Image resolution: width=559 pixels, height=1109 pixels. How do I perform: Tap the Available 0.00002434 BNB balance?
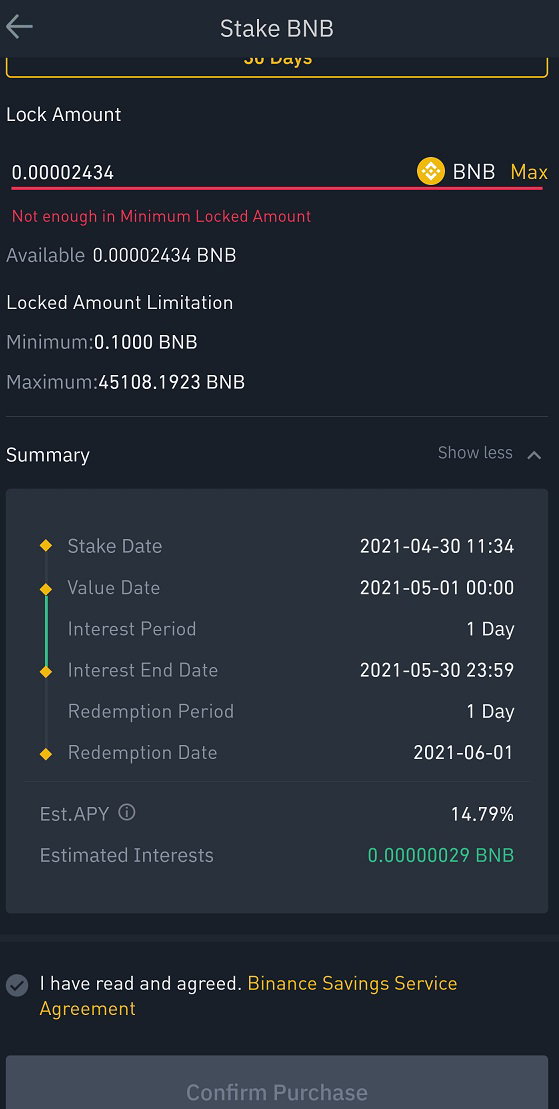[121, 255]
